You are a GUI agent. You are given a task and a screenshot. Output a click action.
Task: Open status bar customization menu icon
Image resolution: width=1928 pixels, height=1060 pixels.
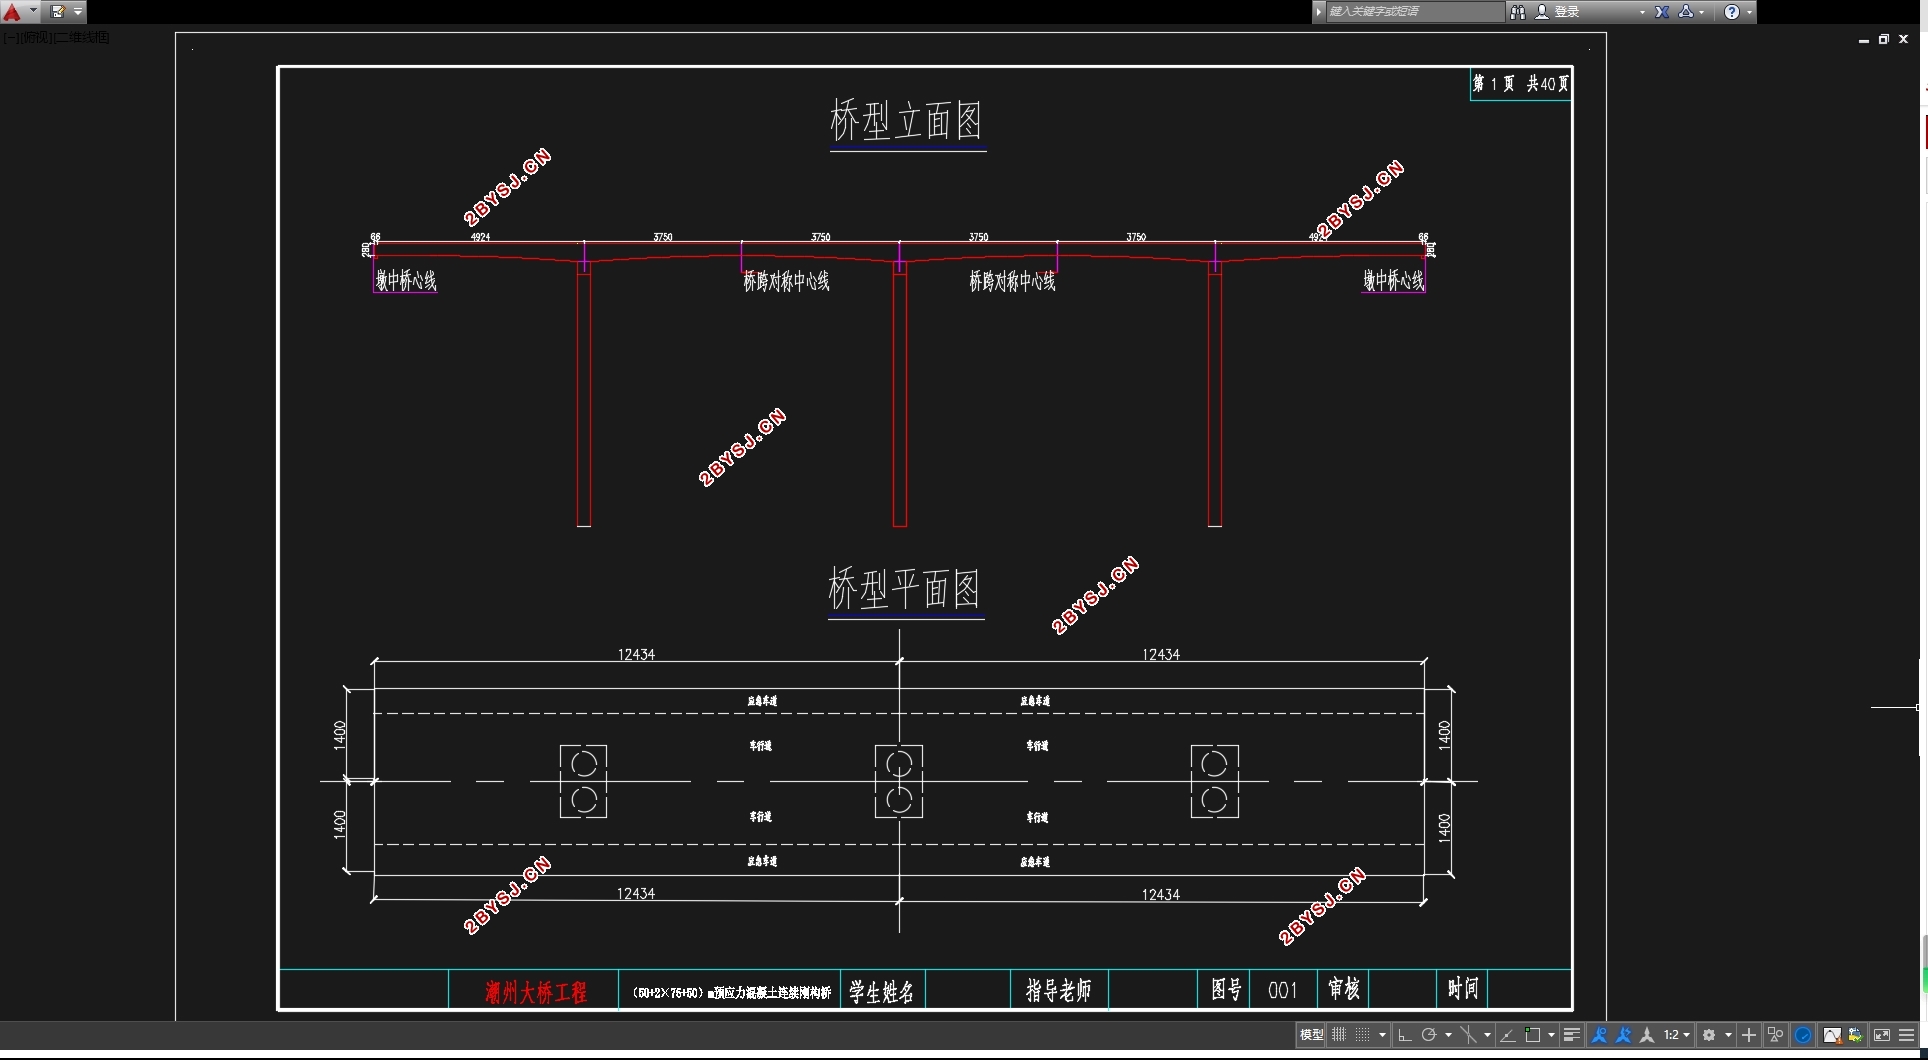tap(1906, 1035)
